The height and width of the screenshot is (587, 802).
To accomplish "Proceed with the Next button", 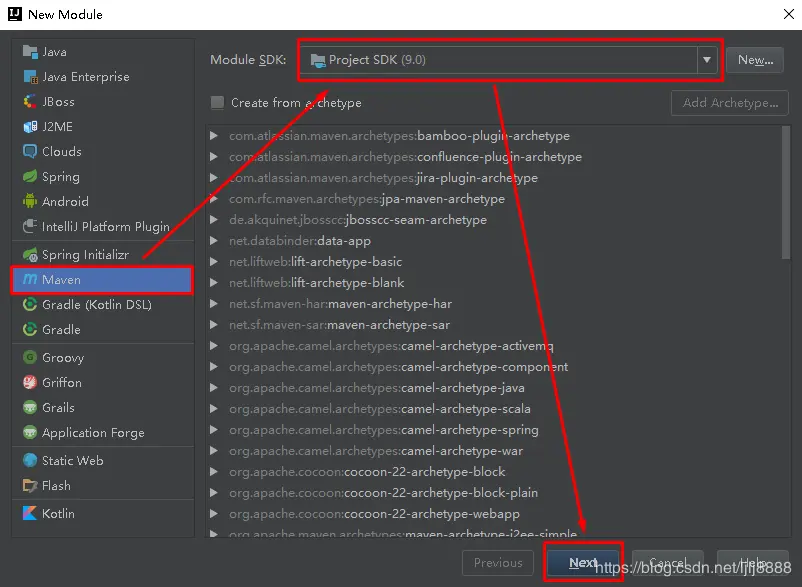I will point(583,563).
